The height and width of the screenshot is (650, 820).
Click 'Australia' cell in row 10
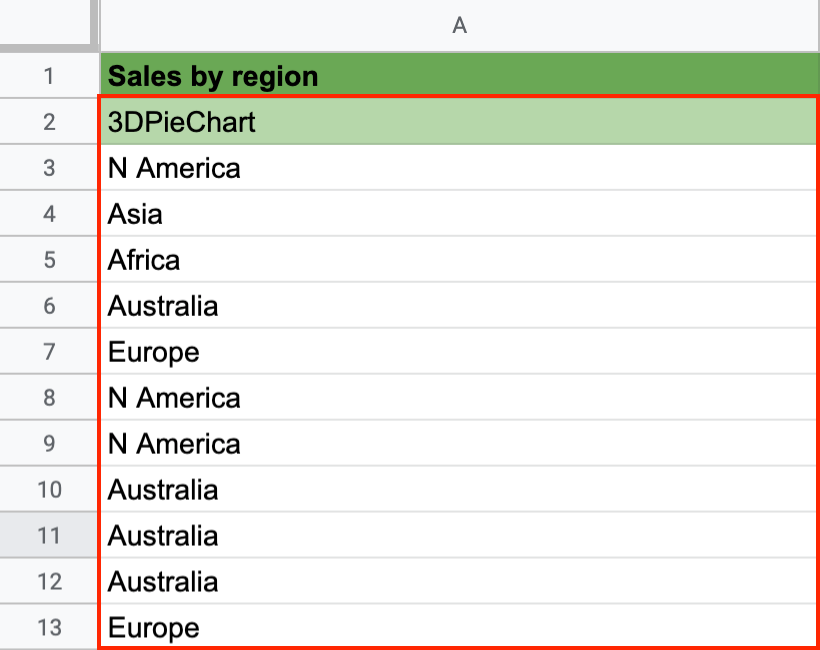[460, 489]
